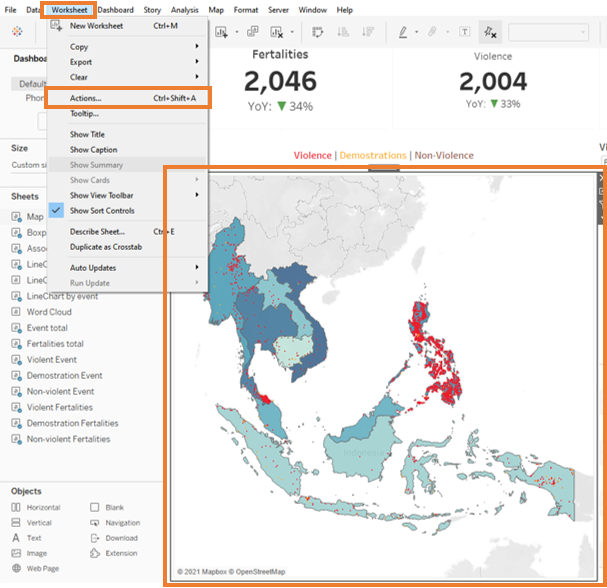
Task: Click the Non-Violence filter link
Action: [444, 156]
